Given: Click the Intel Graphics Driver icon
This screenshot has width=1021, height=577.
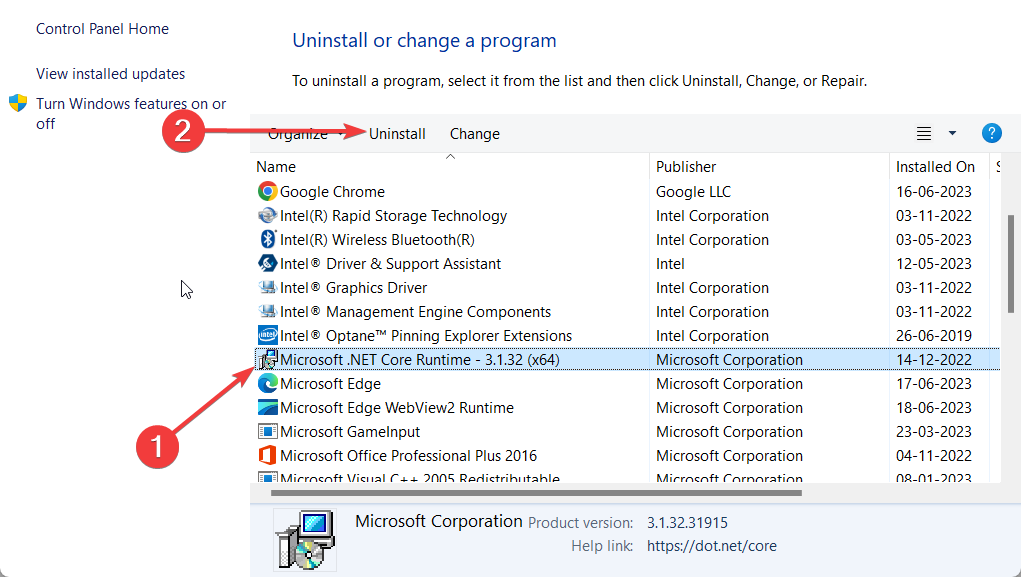Looking at the screenshot, I should (x=268, y=287).
